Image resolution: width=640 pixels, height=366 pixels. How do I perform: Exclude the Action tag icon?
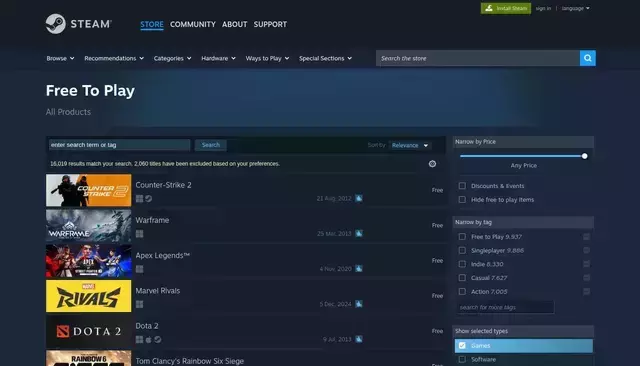point(587,291)
